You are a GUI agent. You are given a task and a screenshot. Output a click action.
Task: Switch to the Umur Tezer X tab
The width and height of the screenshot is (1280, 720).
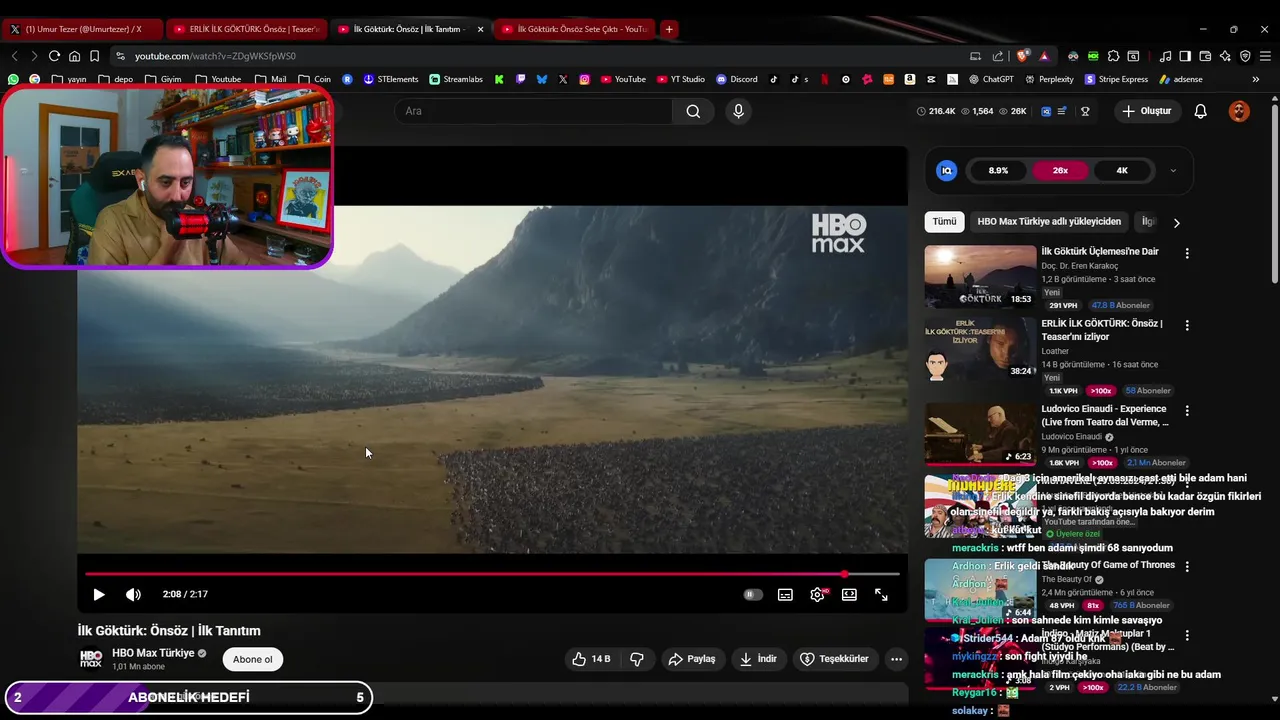click(83, 29)
